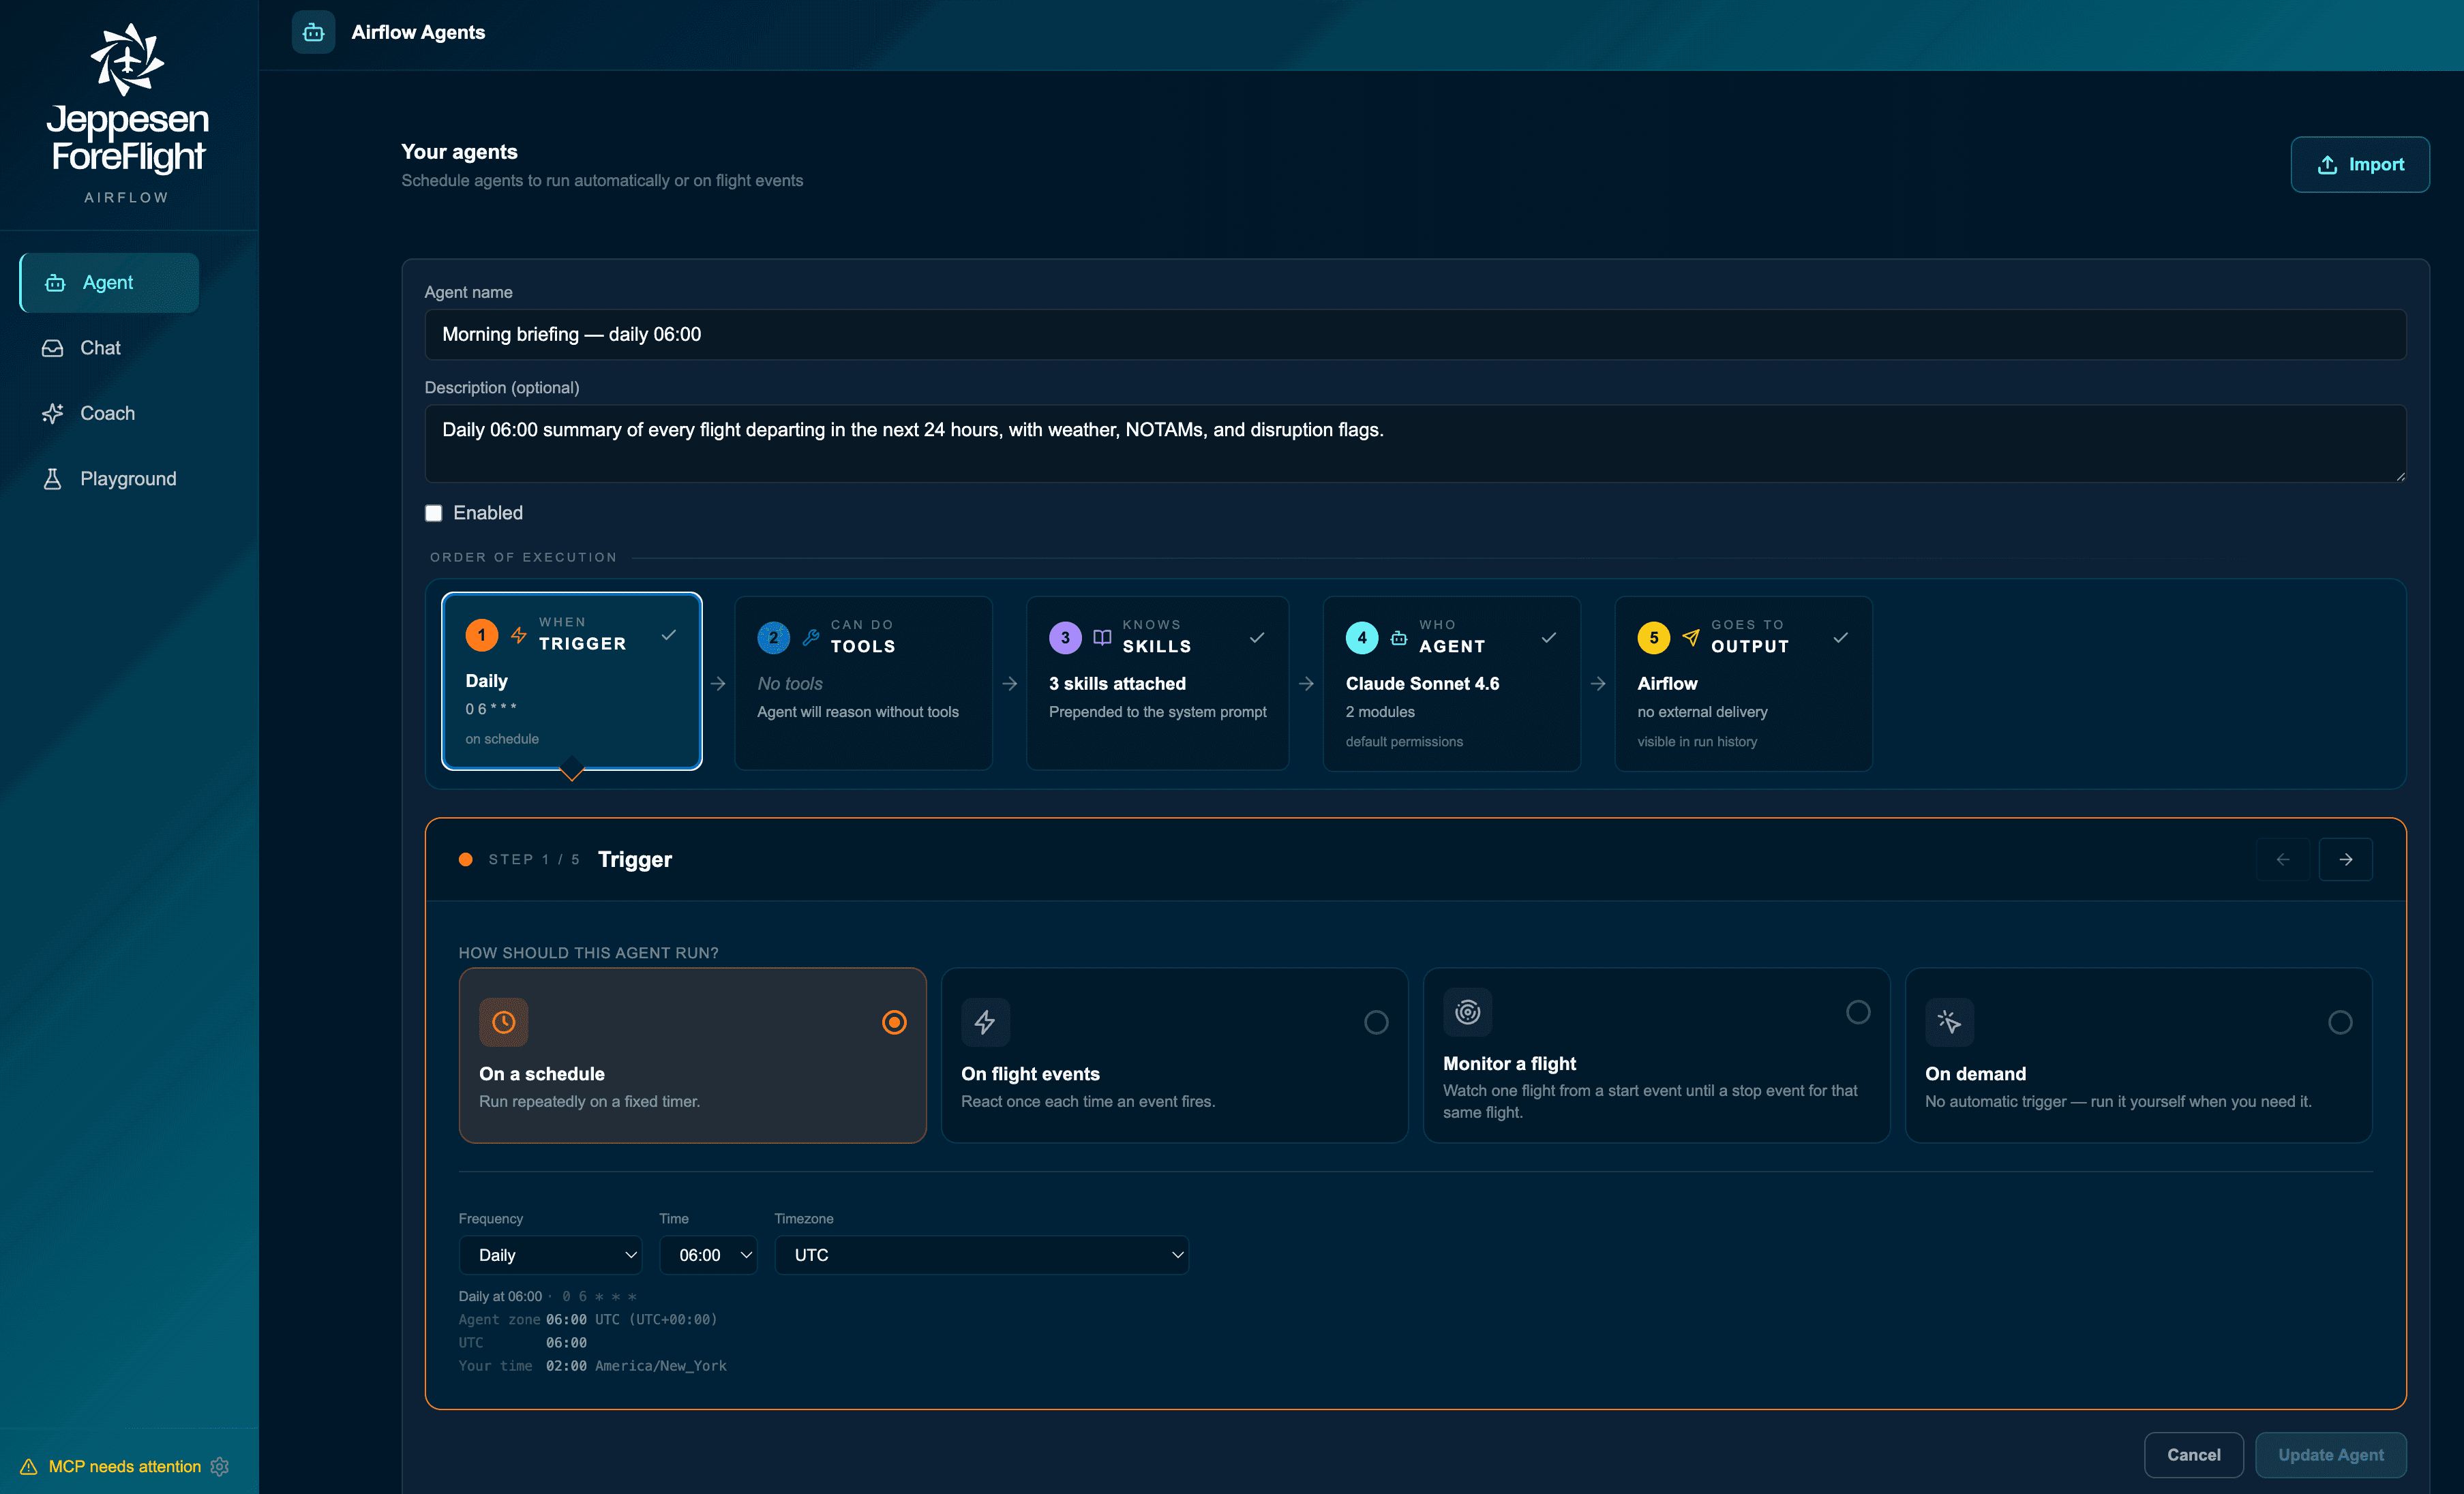Click the Coach sparkle icon in sidebar

click(52, 413)
